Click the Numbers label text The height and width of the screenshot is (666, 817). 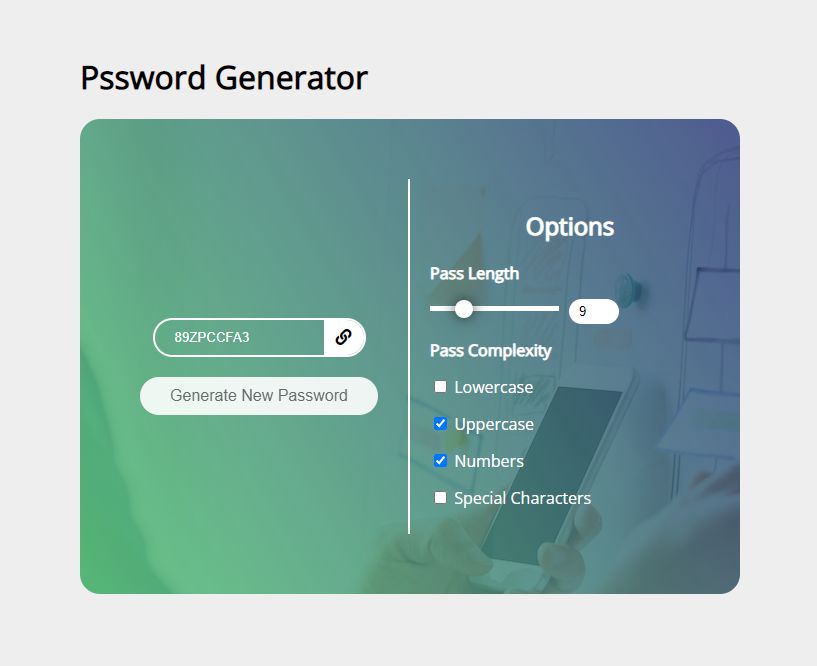489,461
